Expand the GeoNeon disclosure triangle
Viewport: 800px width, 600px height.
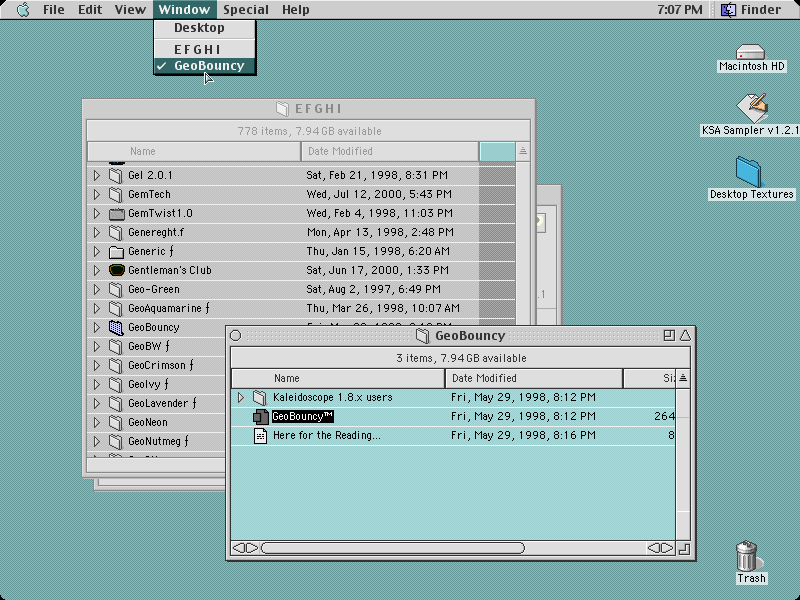click(x=96, y=422)
